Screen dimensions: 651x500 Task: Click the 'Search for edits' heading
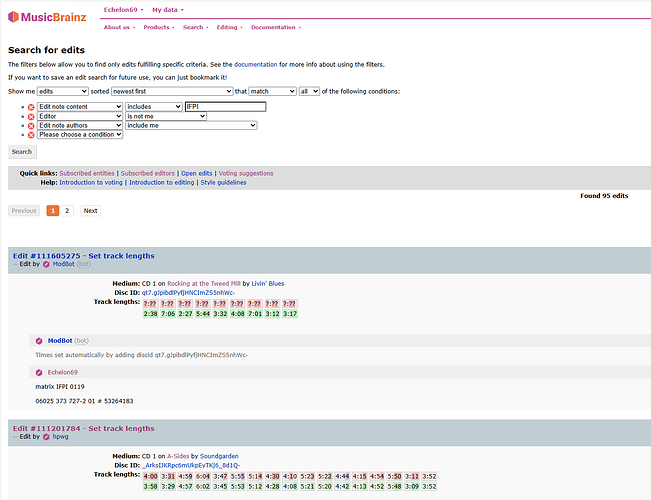tap(46, 50)
